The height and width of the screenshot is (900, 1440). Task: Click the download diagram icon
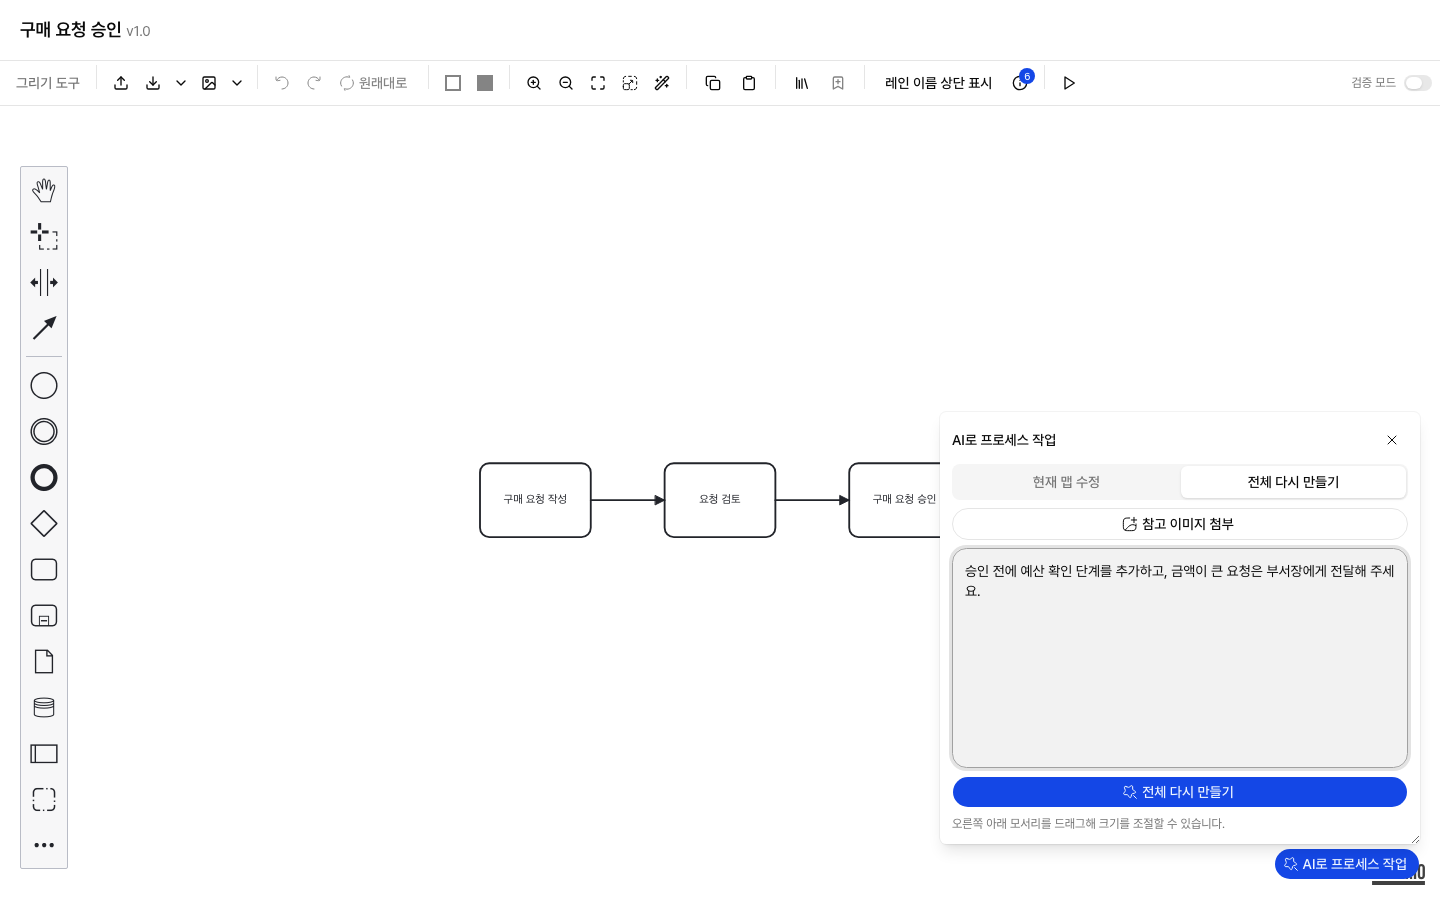point(153,83)
